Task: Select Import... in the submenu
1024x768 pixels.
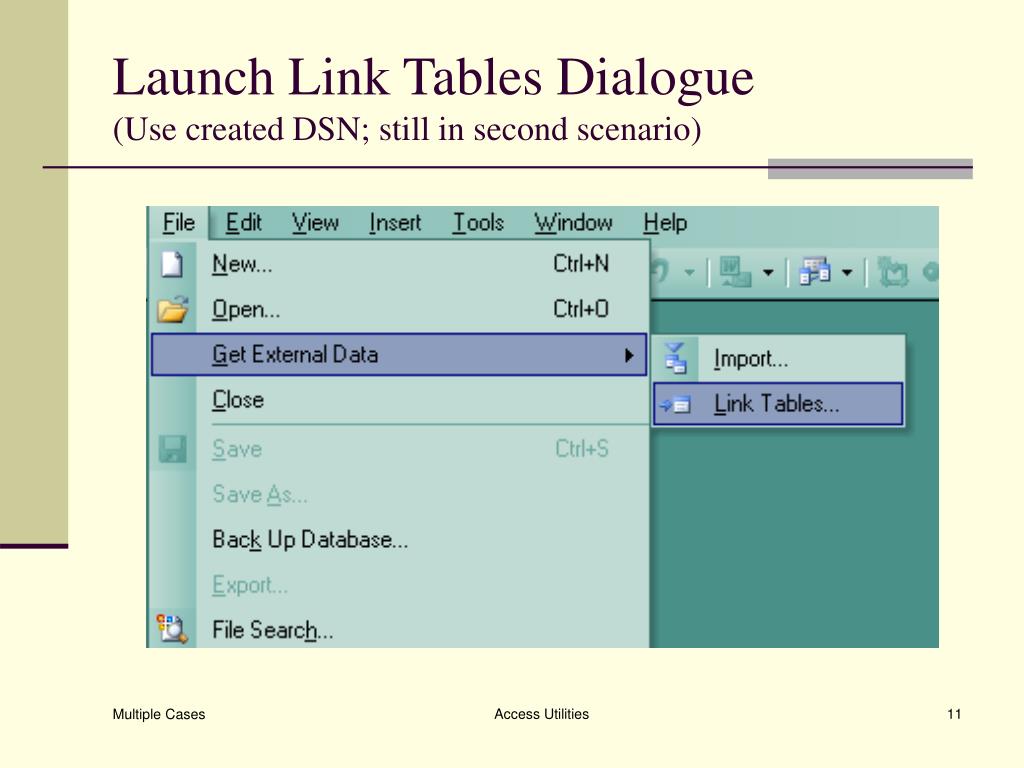Action: point(778,359)
